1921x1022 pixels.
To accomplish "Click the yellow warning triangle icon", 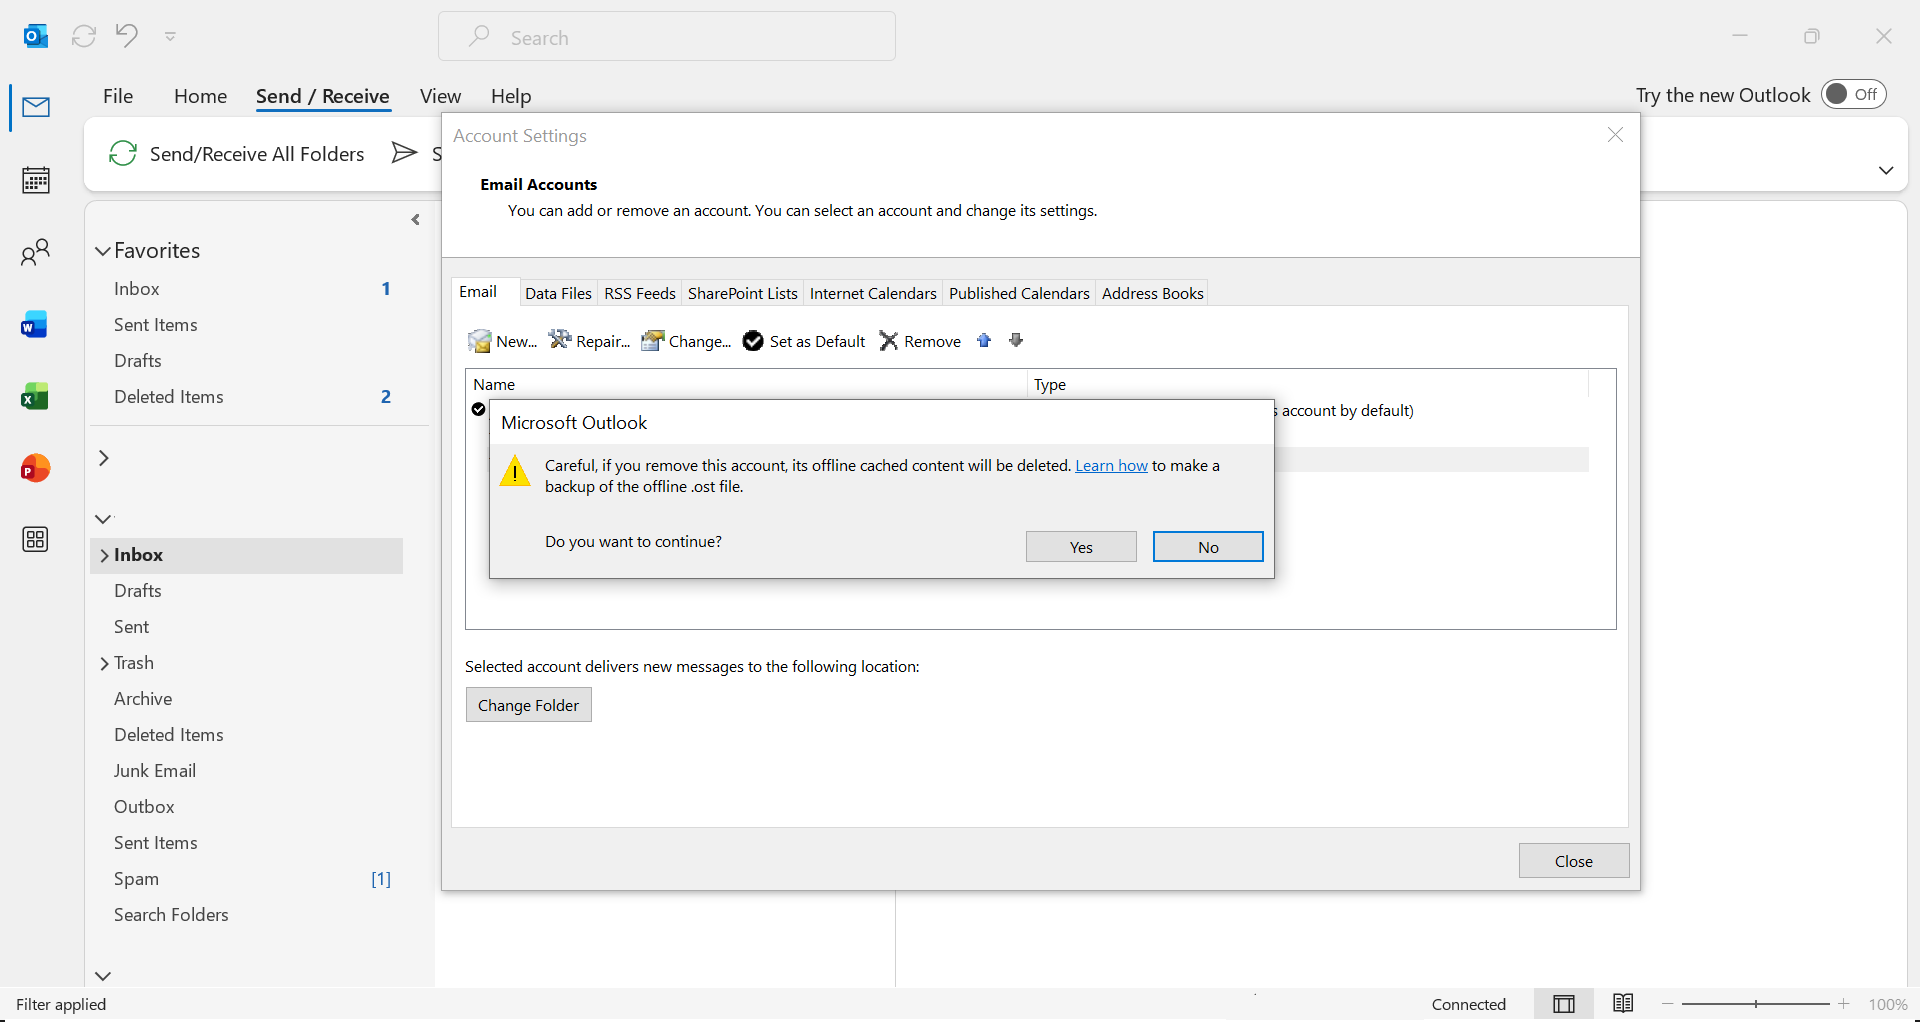I will pos(515,471).
